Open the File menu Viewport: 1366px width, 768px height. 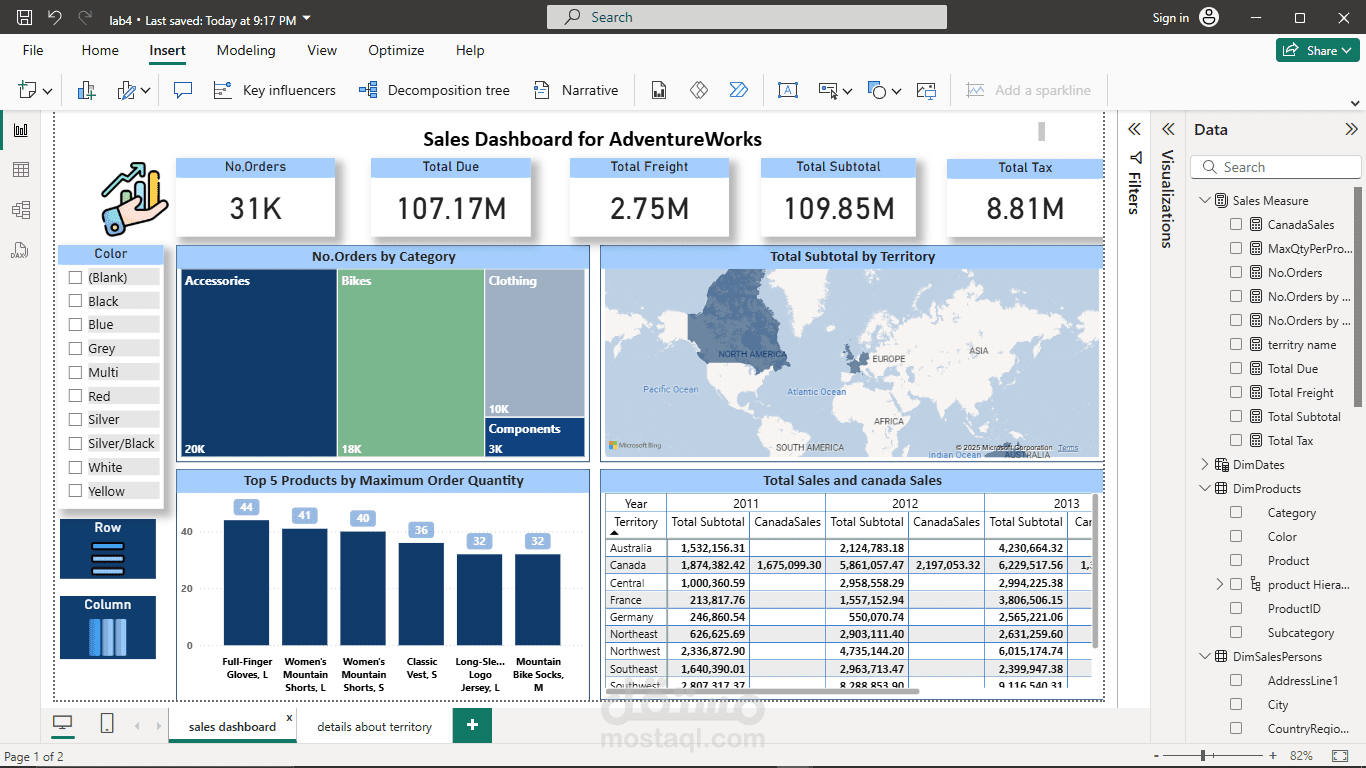point(33,50)
